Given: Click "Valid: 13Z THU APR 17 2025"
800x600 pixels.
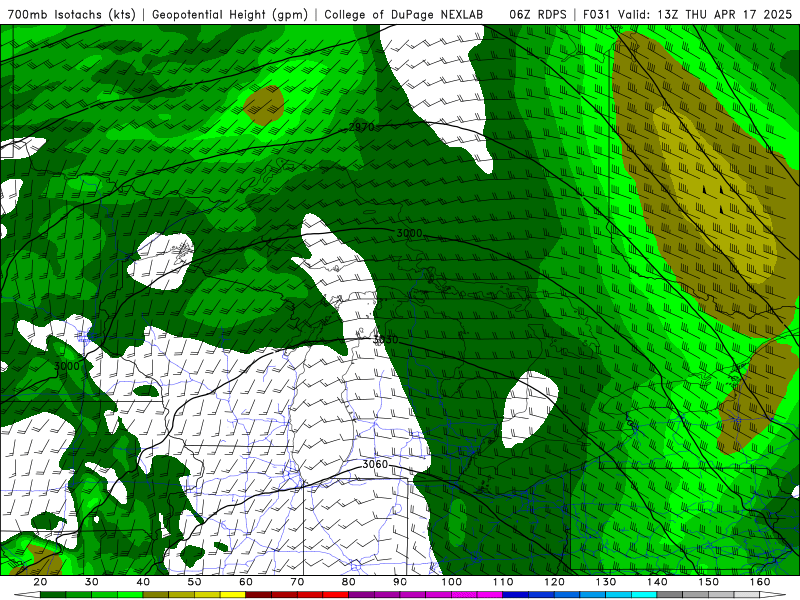Looking at the screenshot, I should pyautogui.click(x=705, y=14).
